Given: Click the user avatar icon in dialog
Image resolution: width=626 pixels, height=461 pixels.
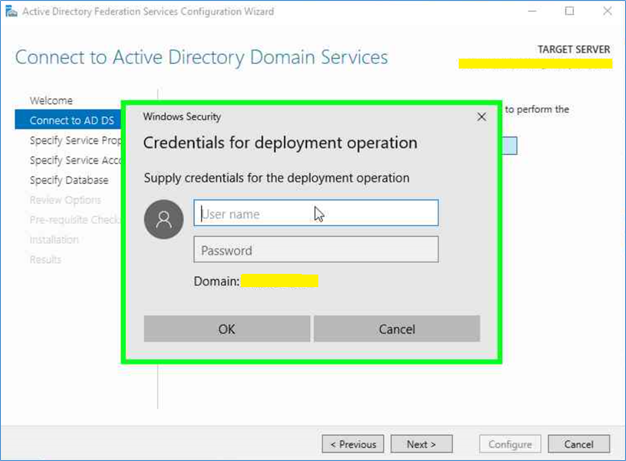Looking at the screenshot, I should pos(164,220).
